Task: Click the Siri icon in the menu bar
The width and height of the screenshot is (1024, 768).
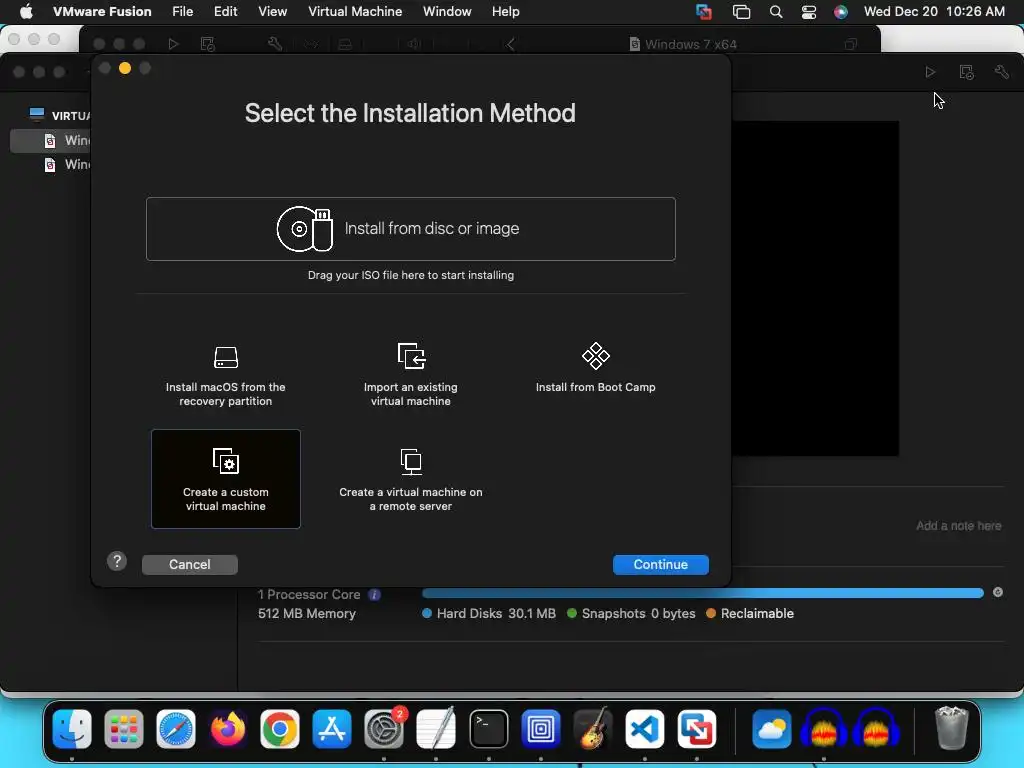Action: point(840,11)
